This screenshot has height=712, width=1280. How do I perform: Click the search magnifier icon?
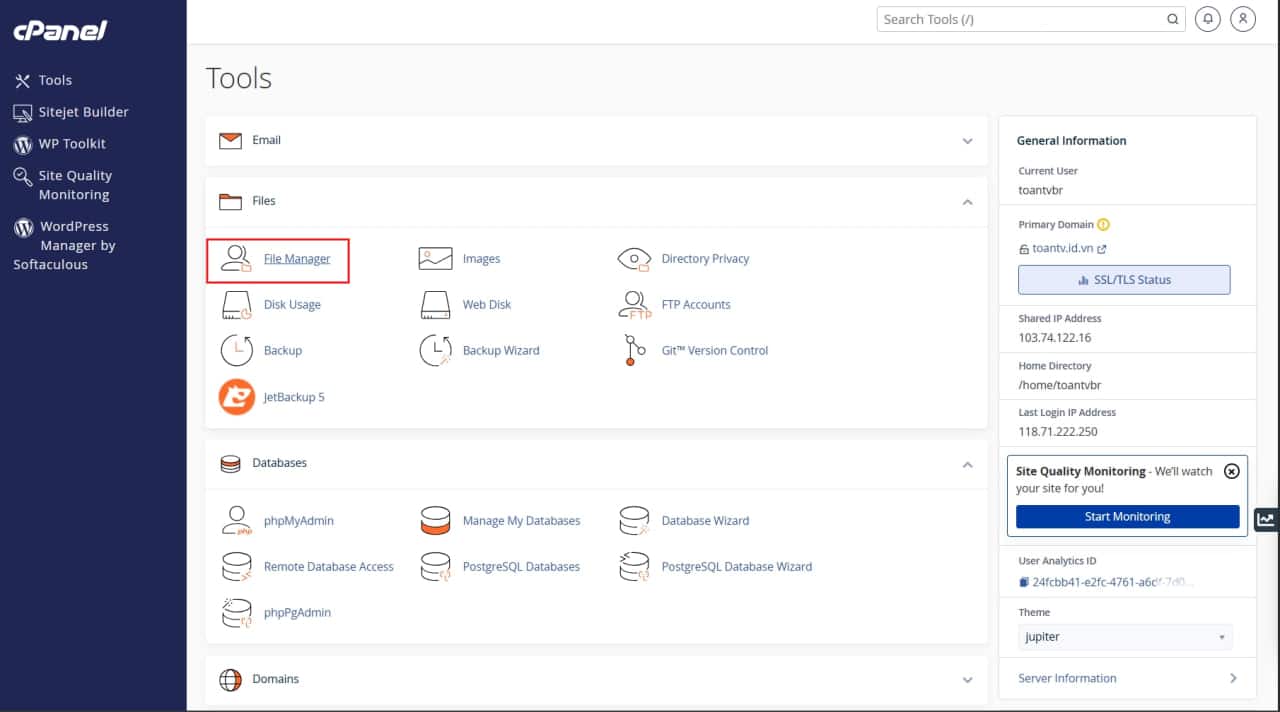click(x=1173, y=19)
